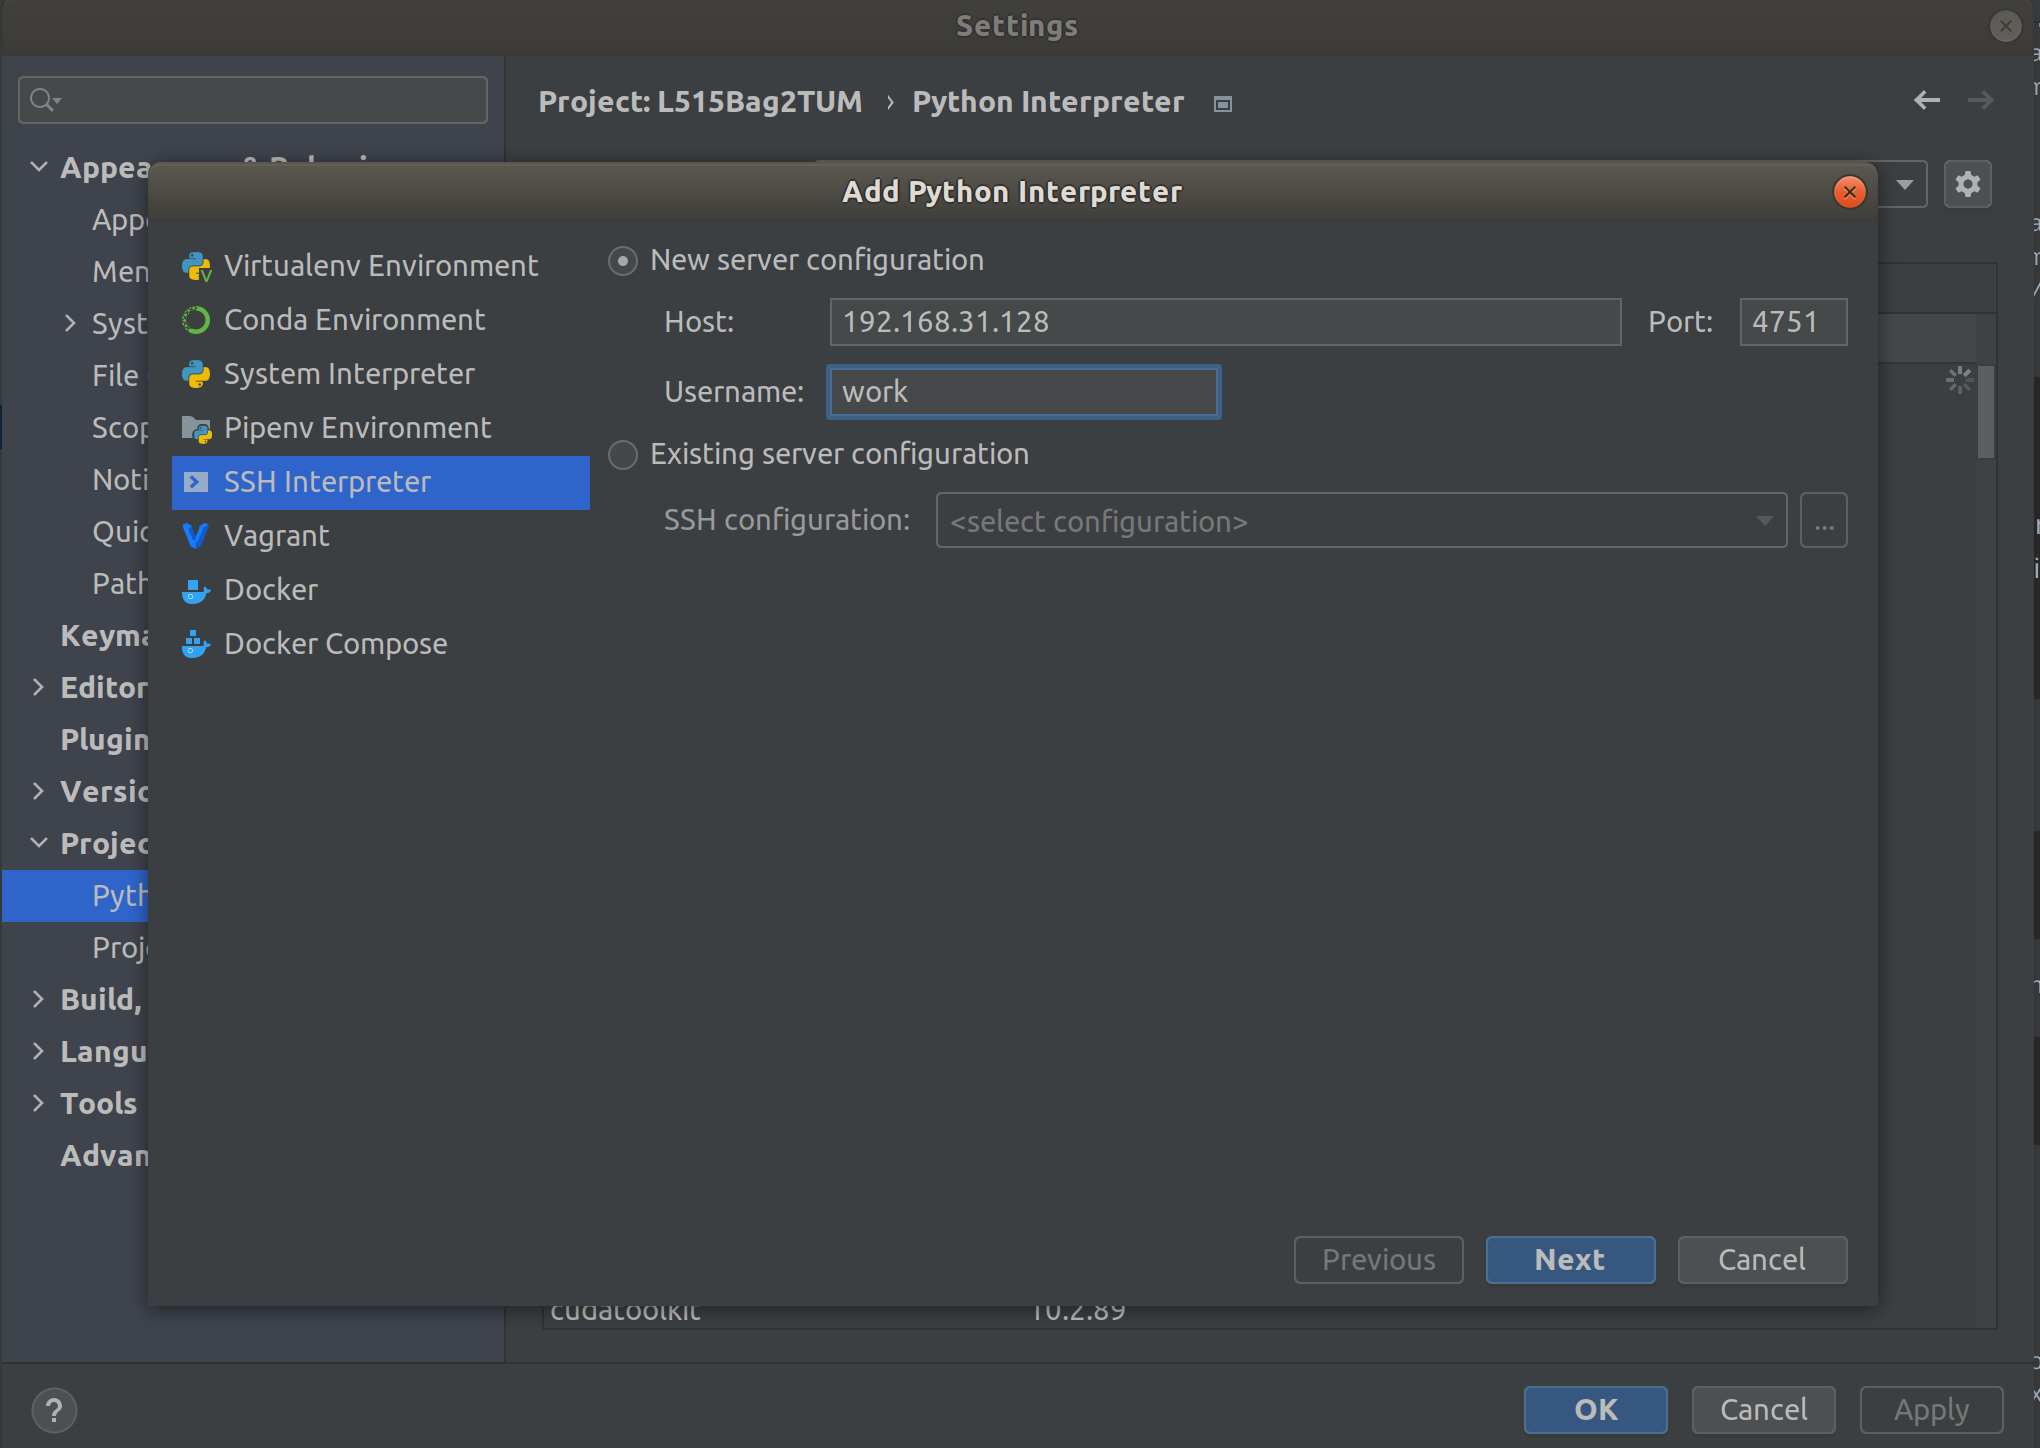
Task: Click the Pipenv Environment folder icon
Action: pyautogui.click(x=196, y=429)
